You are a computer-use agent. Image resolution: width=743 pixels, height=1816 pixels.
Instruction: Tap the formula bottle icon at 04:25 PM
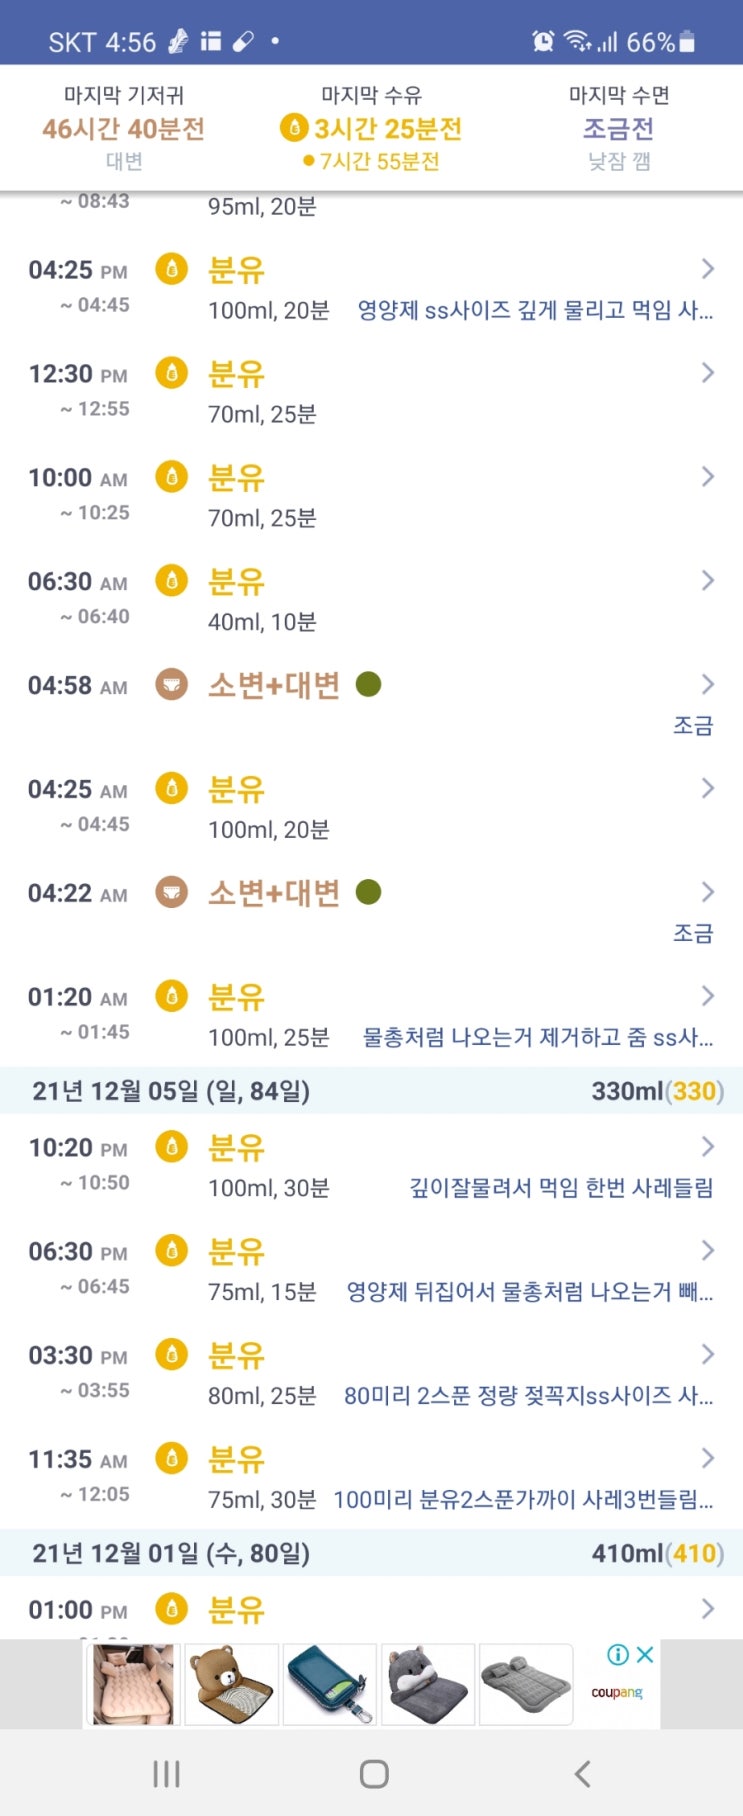tap(172, 269)
